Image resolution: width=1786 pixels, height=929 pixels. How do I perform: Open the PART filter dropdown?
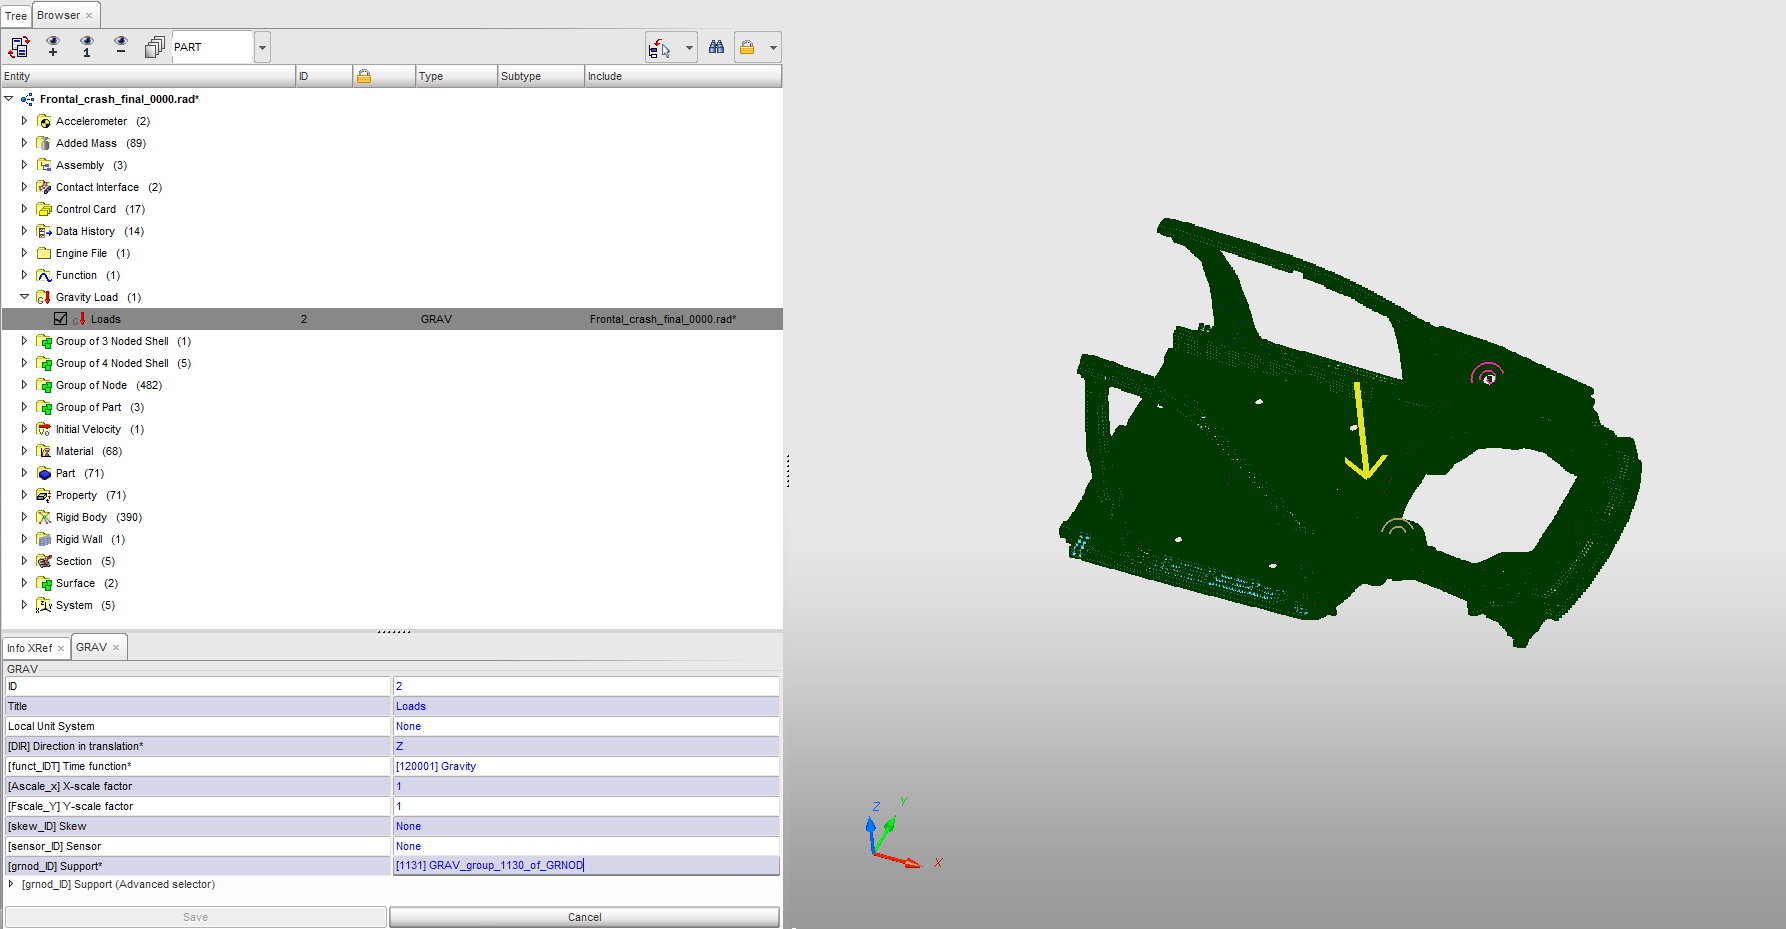261,46
